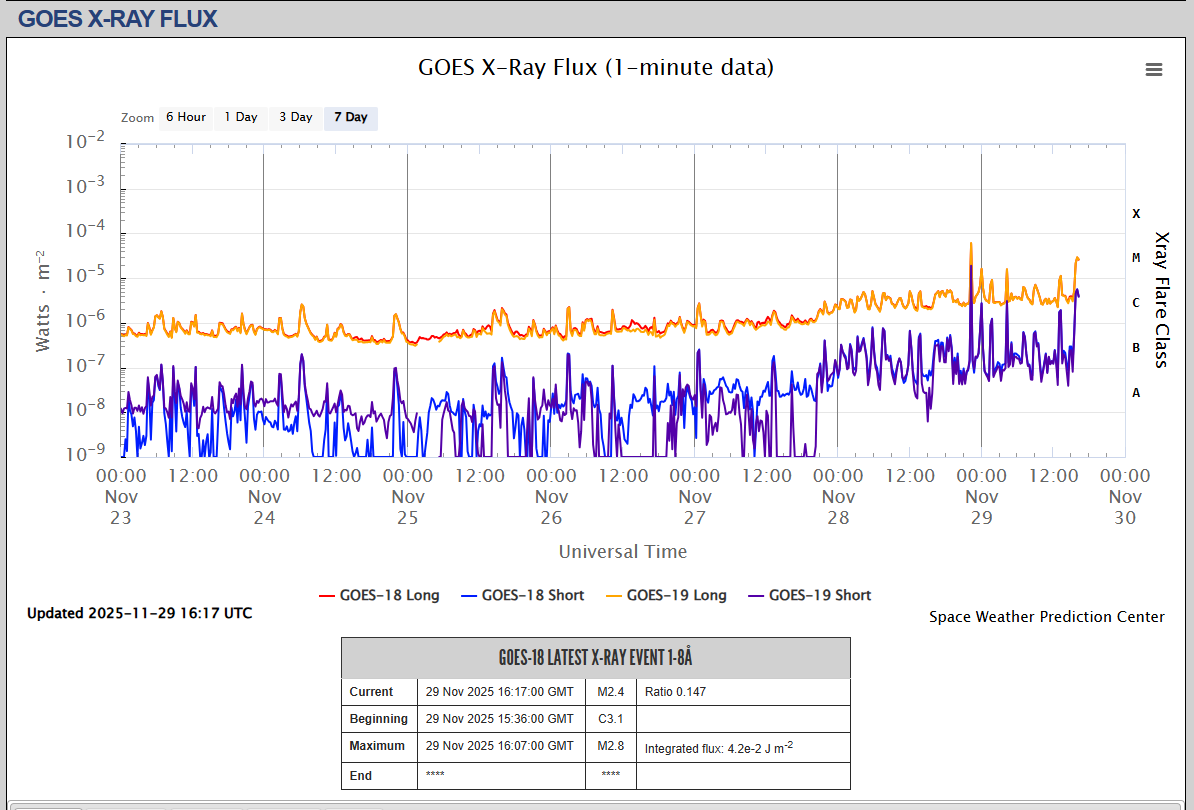Click the chart title GOES X-Ray Flux
The width and height of the screenshot is (1194, 810).
(x=595, y=68)
